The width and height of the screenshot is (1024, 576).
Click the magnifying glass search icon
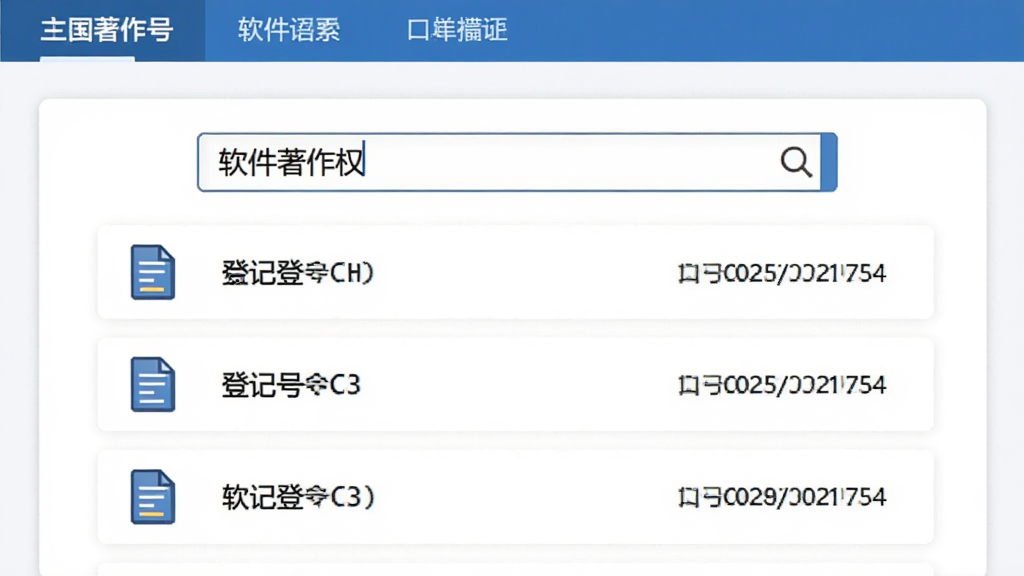(x=796, y=162)
